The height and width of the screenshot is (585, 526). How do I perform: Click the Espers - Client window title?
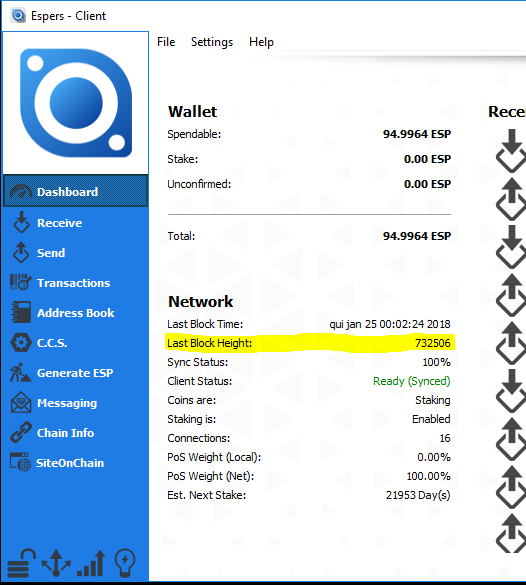[x=68, y=16]
